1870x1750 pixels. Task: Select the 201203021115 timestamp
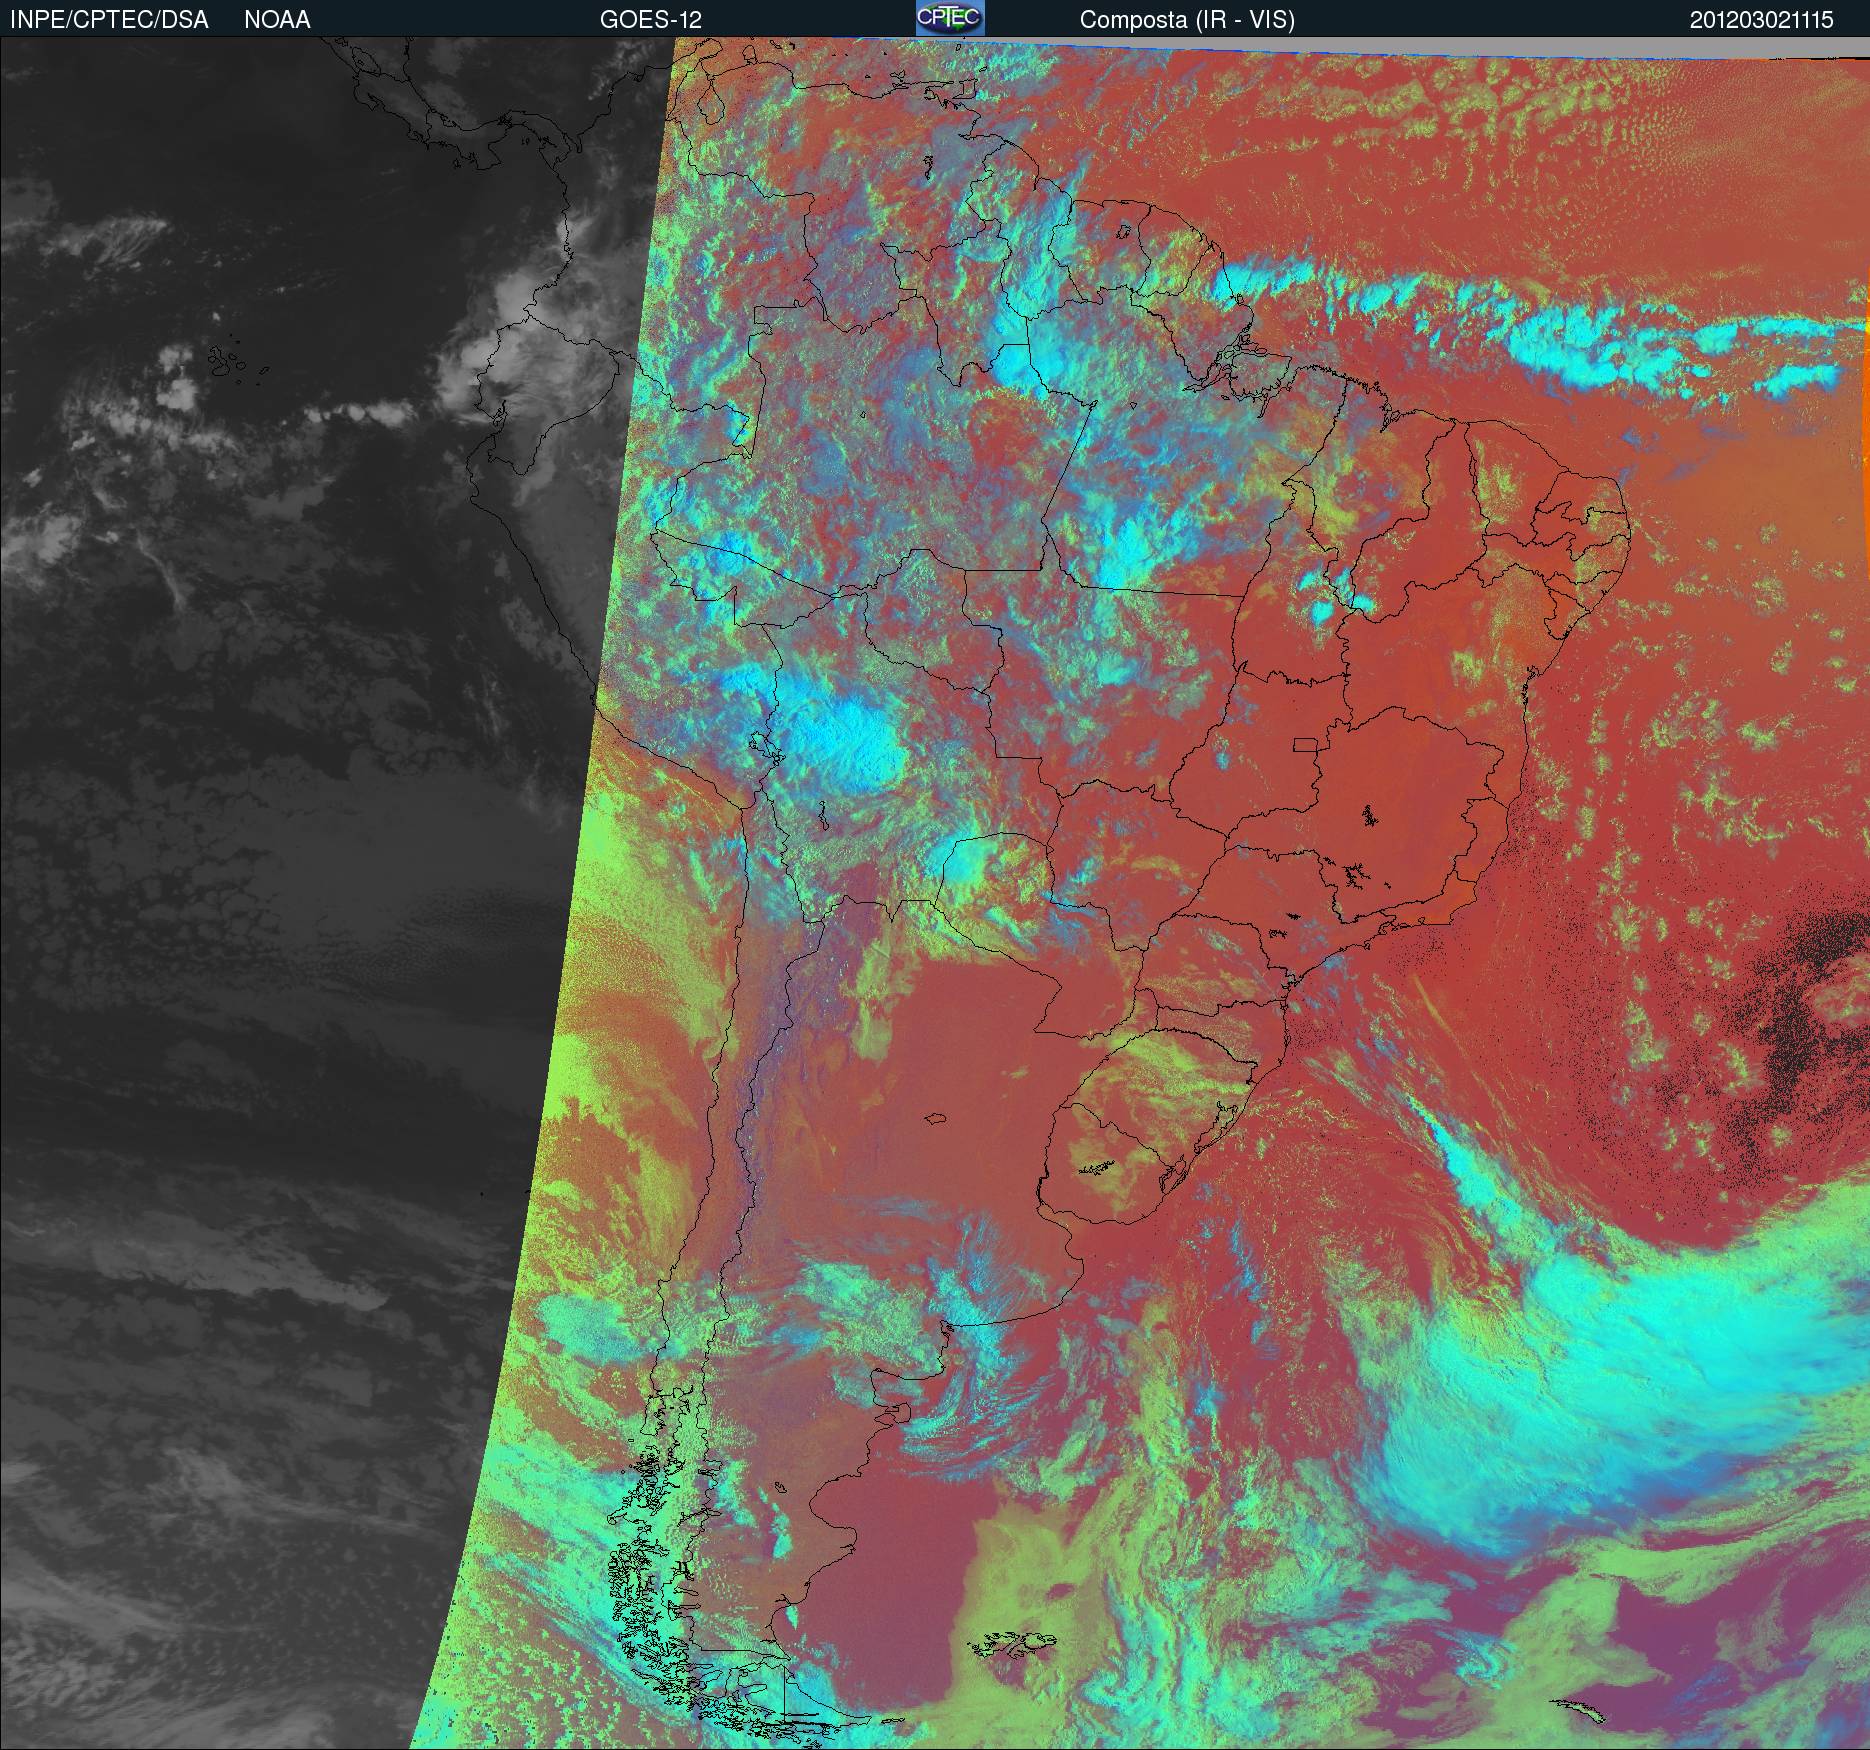(x=1762, y=20)
